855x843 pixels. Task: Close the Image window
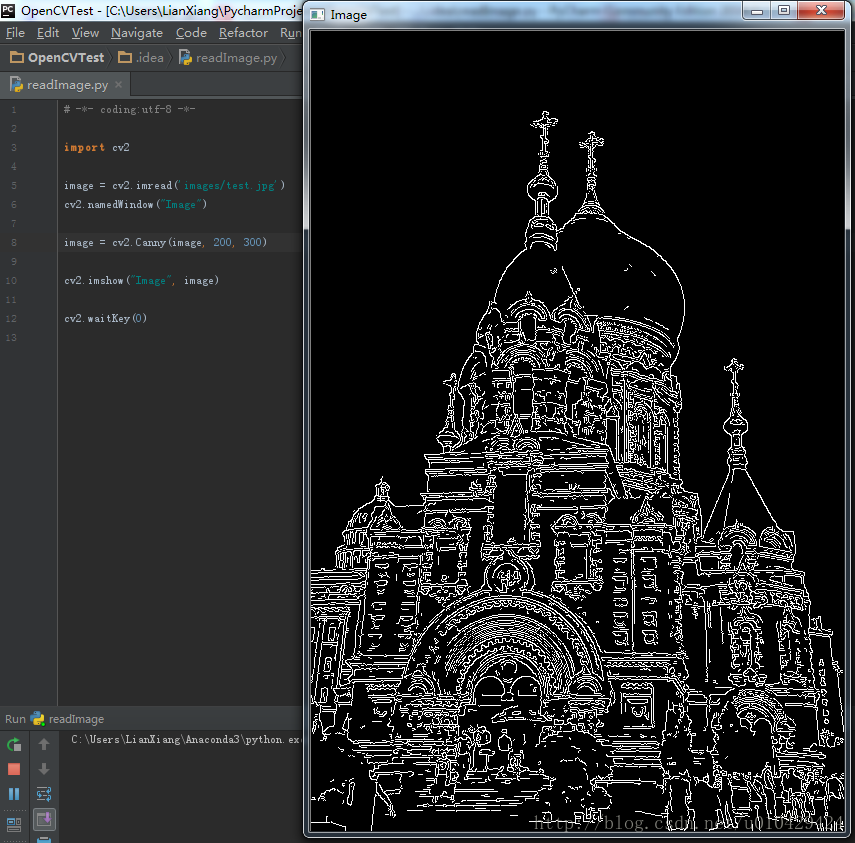[821, 10]
